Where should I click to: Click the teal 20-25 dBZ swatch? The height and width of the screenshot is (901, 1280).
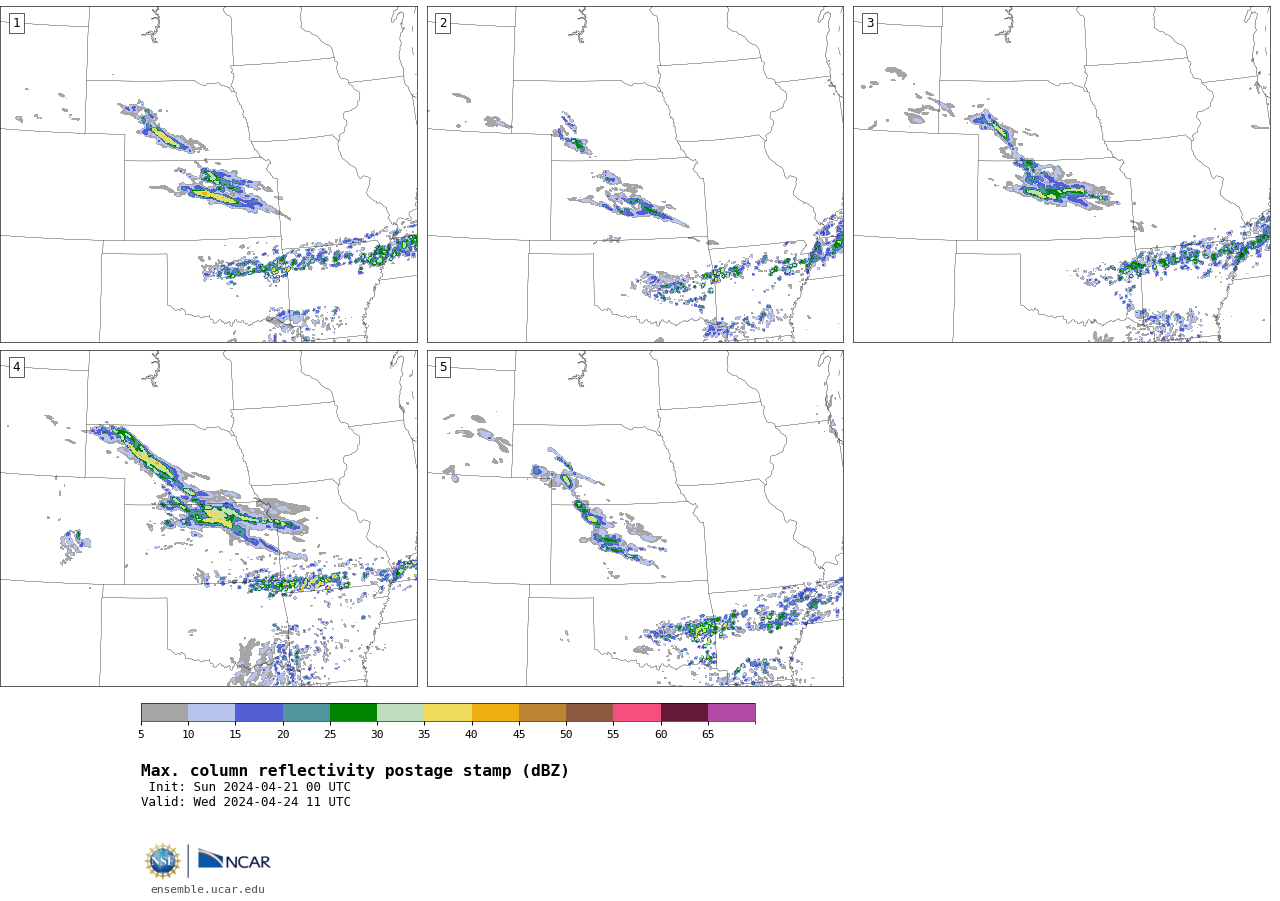click(x=306, y=712)
